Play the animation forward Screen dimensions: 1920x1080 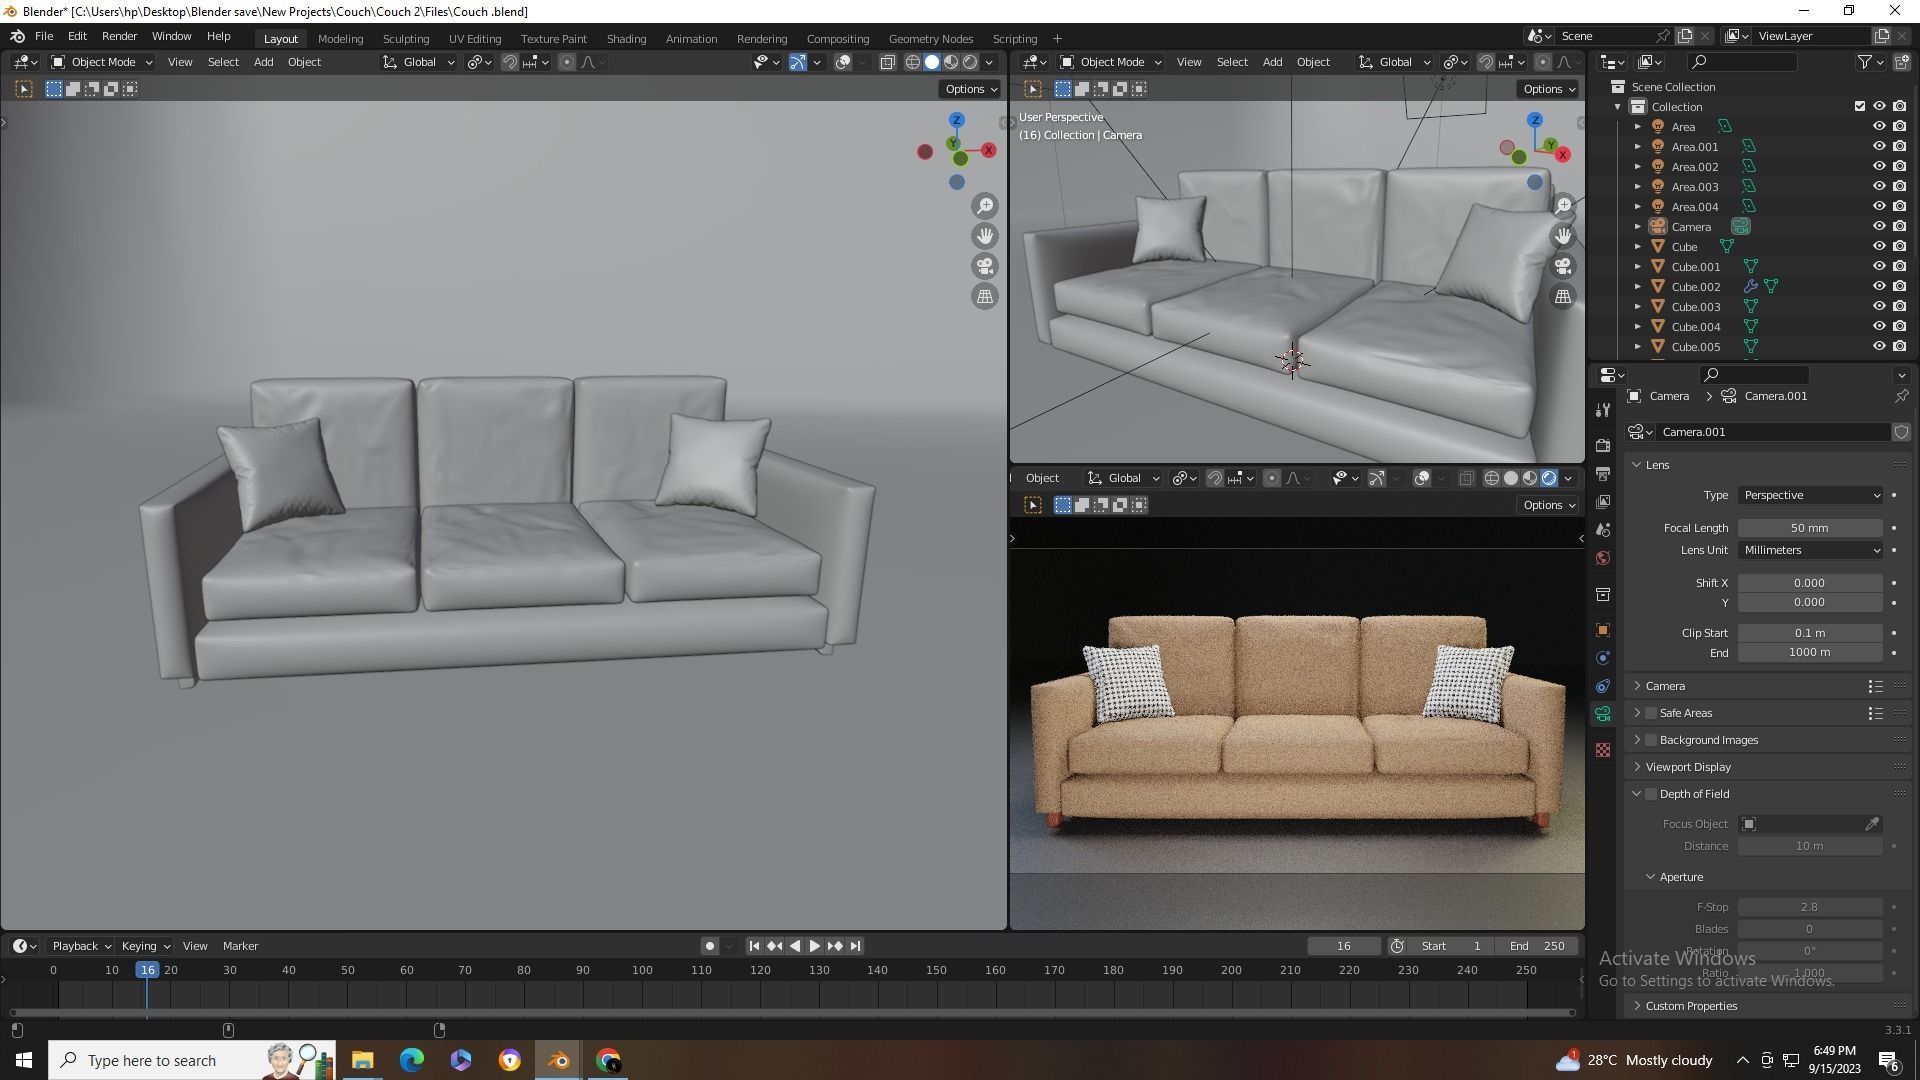(x=815, y=946)
